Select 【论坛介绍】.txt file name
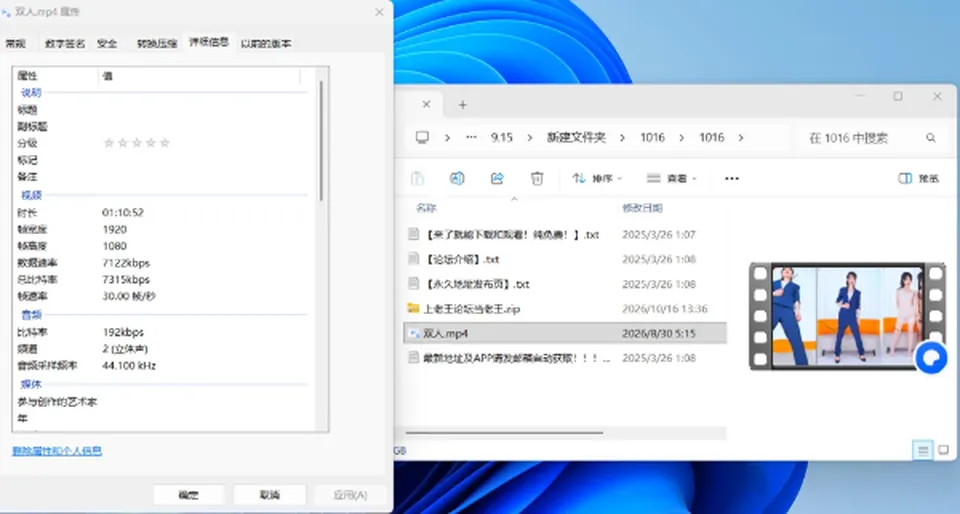Screen dimensions: 960x514 [462, 259]
